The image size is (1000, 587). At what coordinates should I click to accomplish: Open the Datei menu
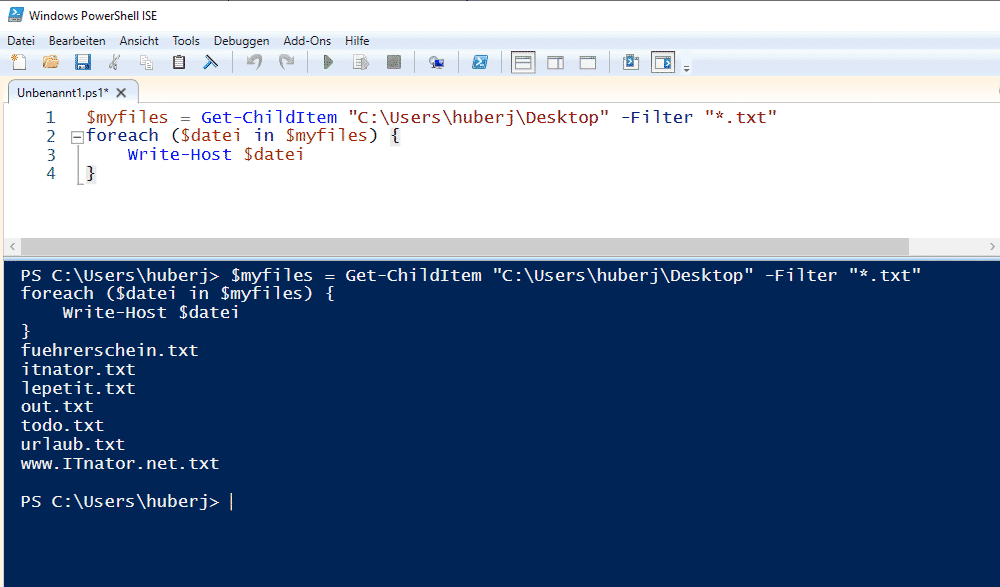pyautogui.click(x=21, y=41)
